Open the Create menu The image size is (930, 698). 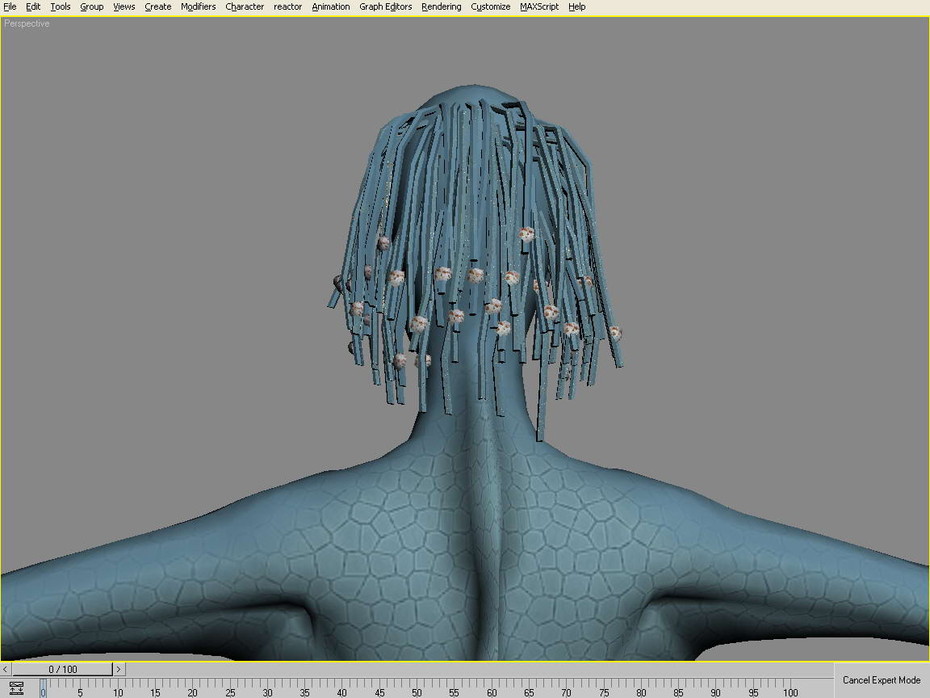tap(158, 7)
